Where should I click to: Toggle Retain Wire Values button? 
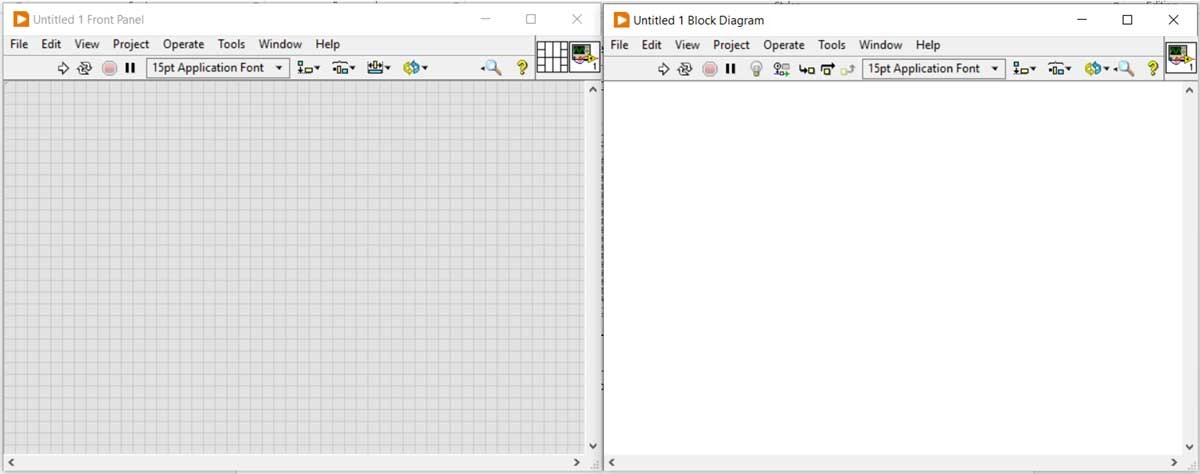click(x=782, y=68)
